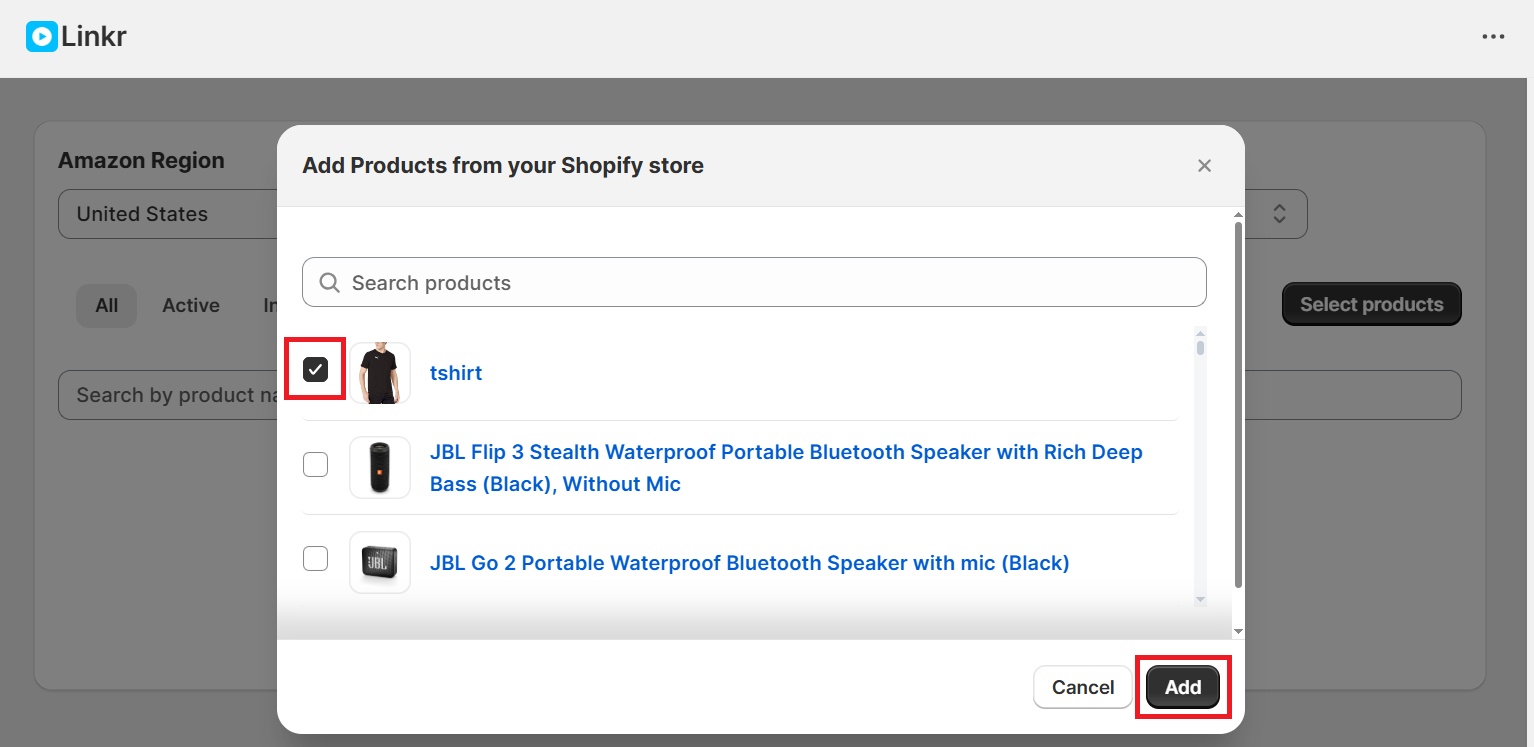Click the Amazon Region heading text
Screen dimensions: 1534x747
(x=141, y=160)
